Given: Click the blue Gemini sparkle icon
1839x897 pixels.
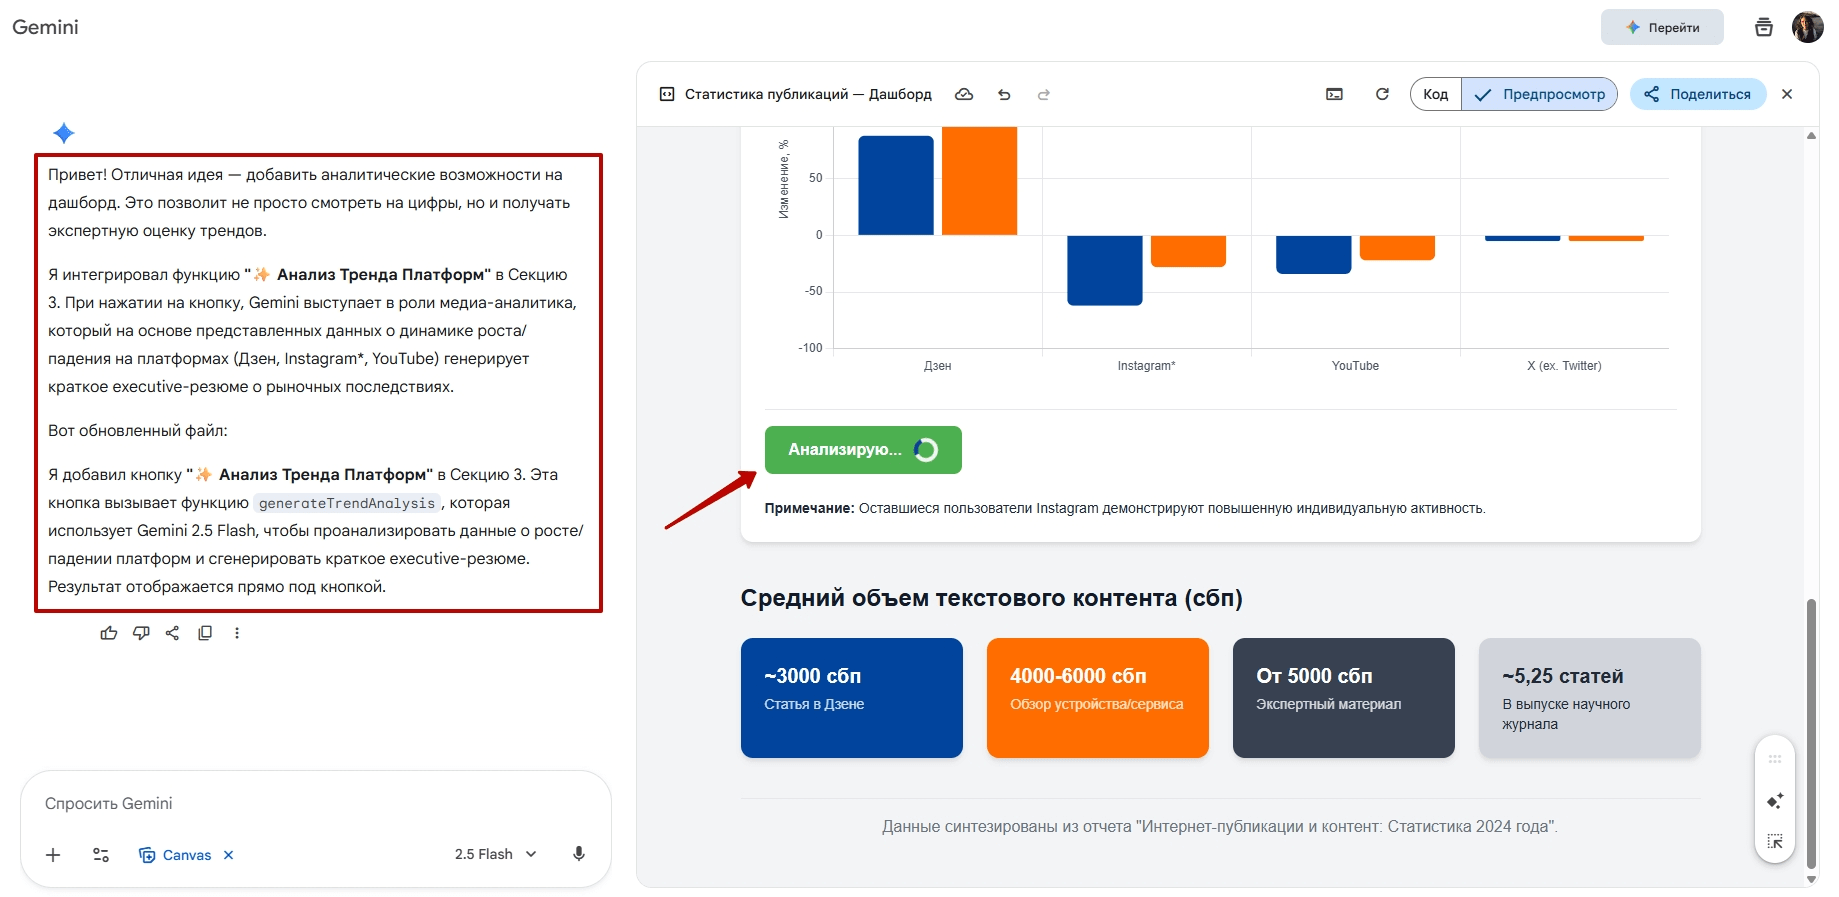Looking at the screenshot, I should pos(64,133).
